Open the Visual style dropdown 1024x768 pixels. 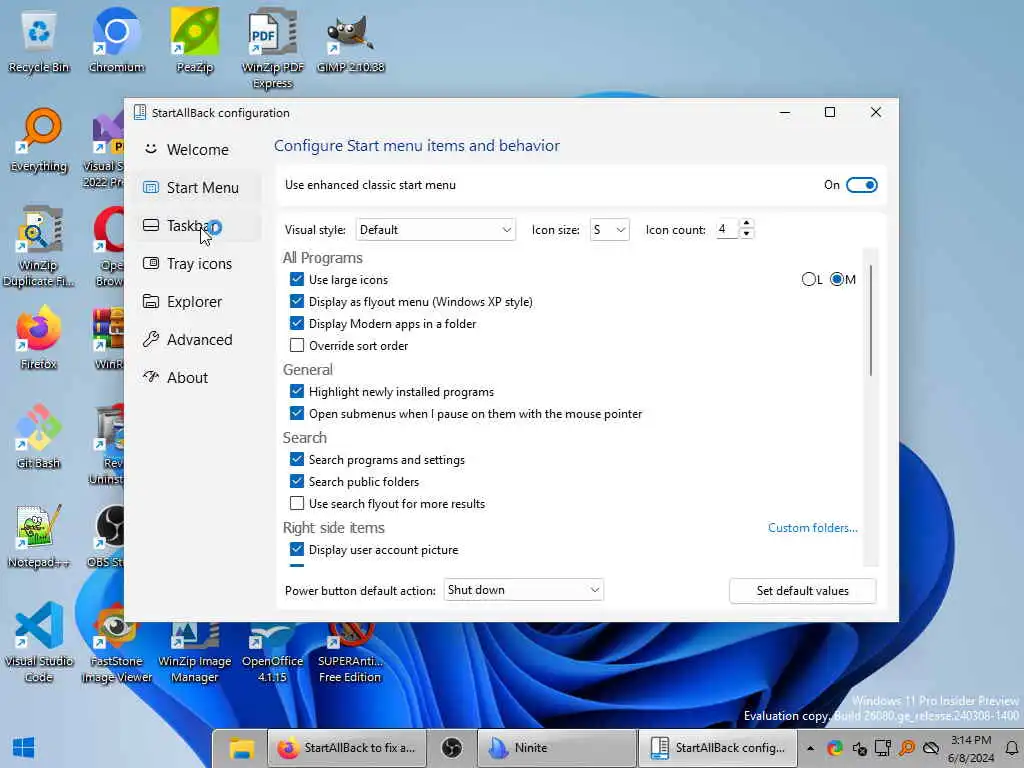click(436, 230)
